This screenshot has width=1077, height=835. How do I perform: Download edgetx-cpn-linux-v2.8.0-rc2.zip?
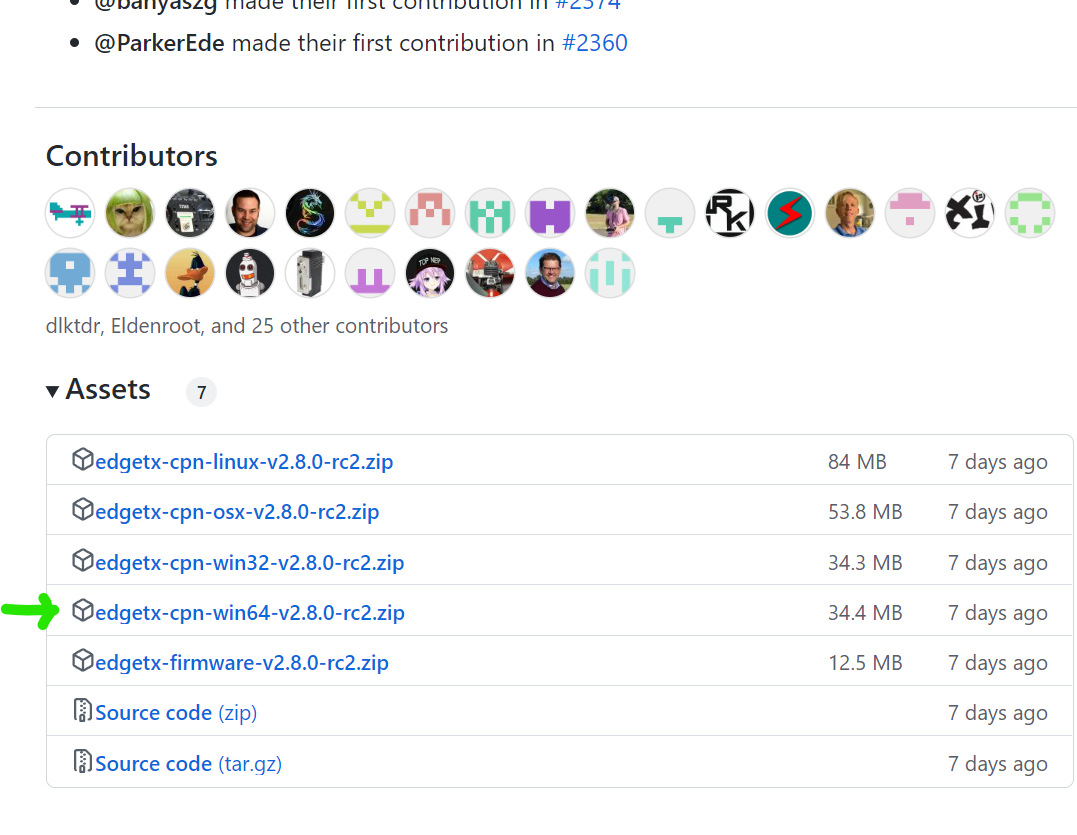point(244,462)
